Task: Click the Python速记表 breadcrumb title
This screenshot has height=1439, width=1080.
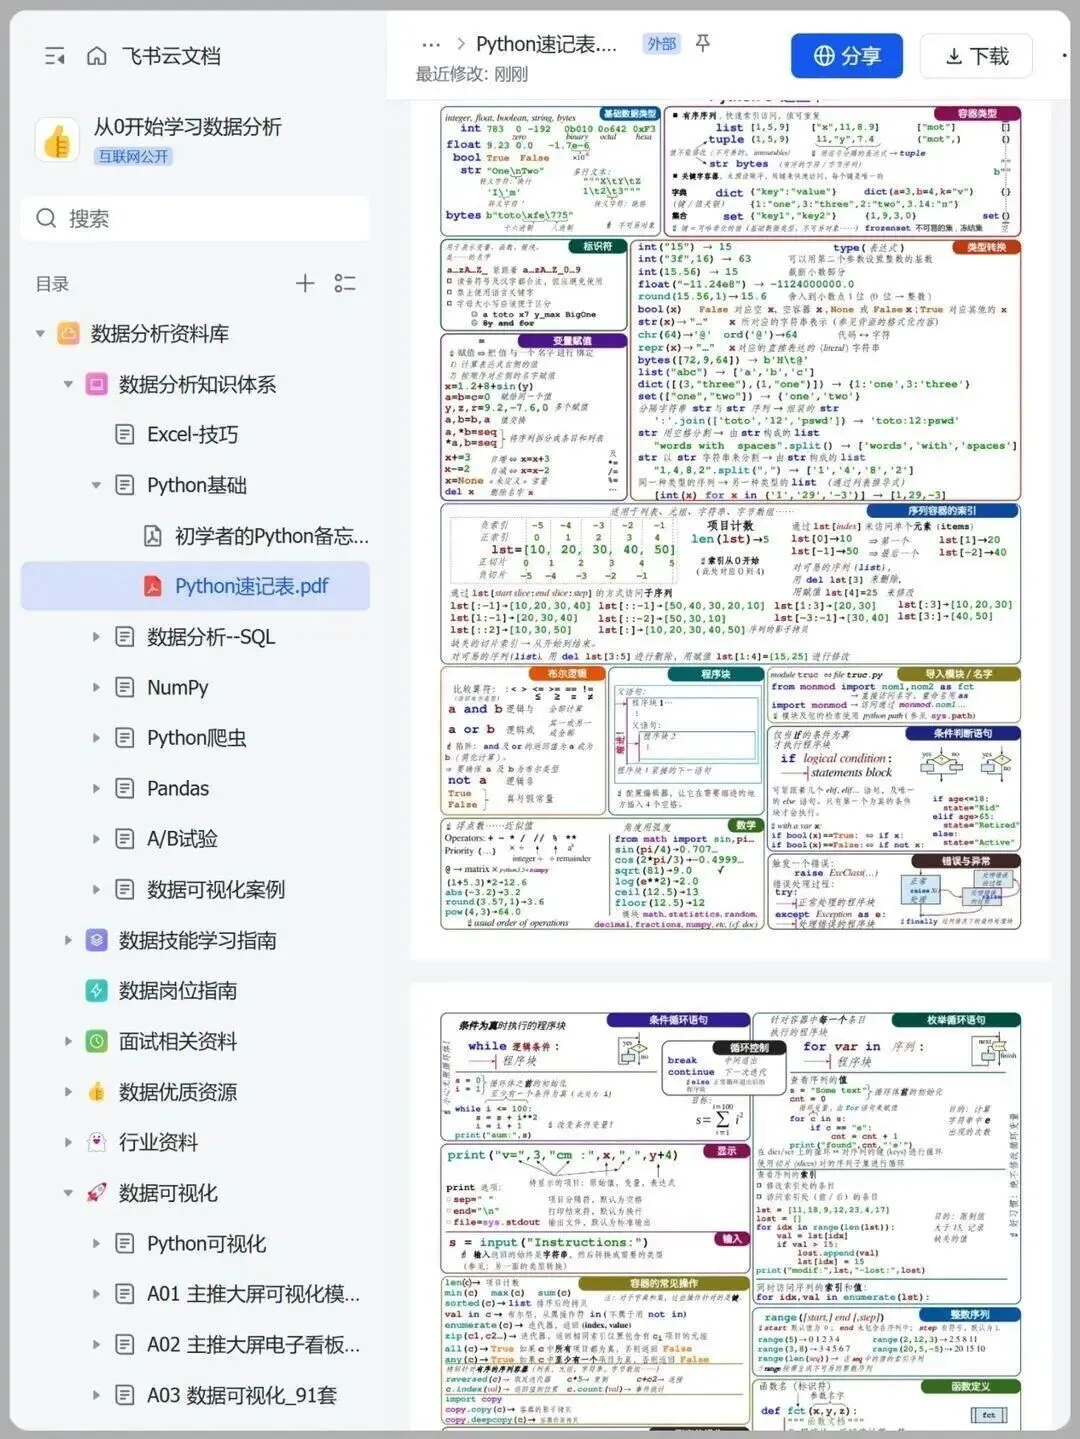Action: coord(546,44)
